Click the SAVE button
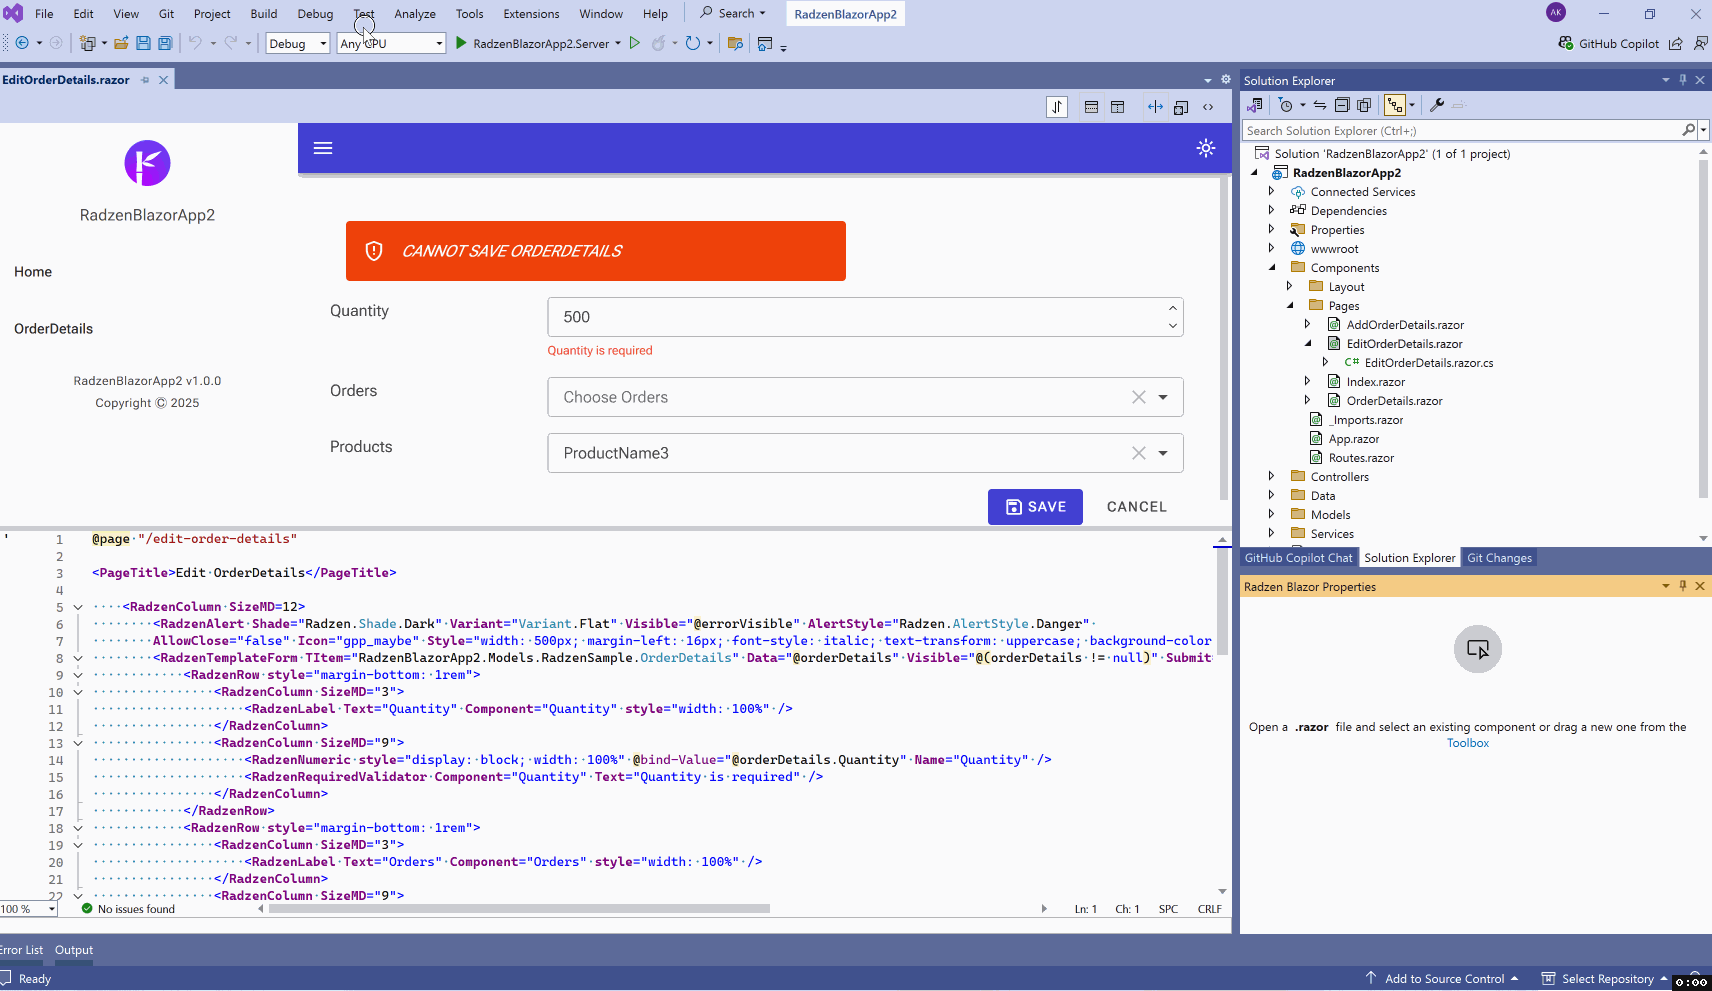 coord(1035,507)
